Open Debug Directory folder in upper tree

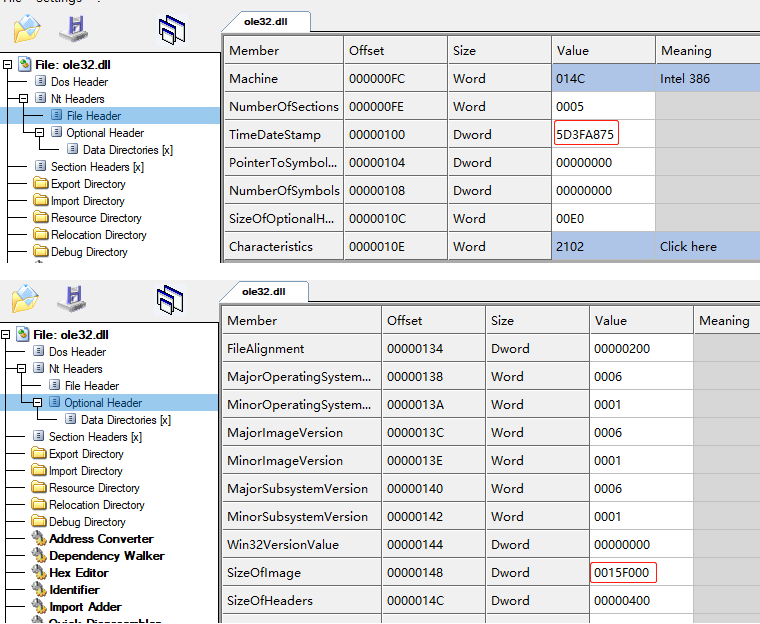(89, 252)
